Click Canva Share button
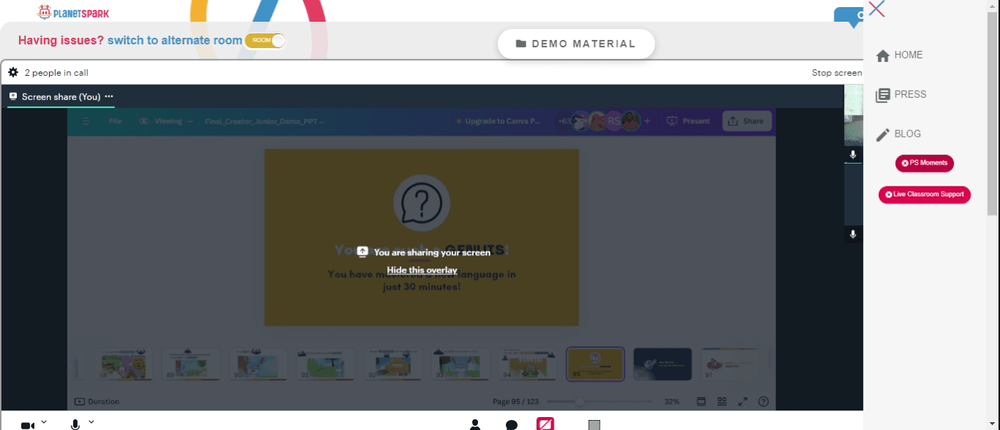 pos(746,121)
